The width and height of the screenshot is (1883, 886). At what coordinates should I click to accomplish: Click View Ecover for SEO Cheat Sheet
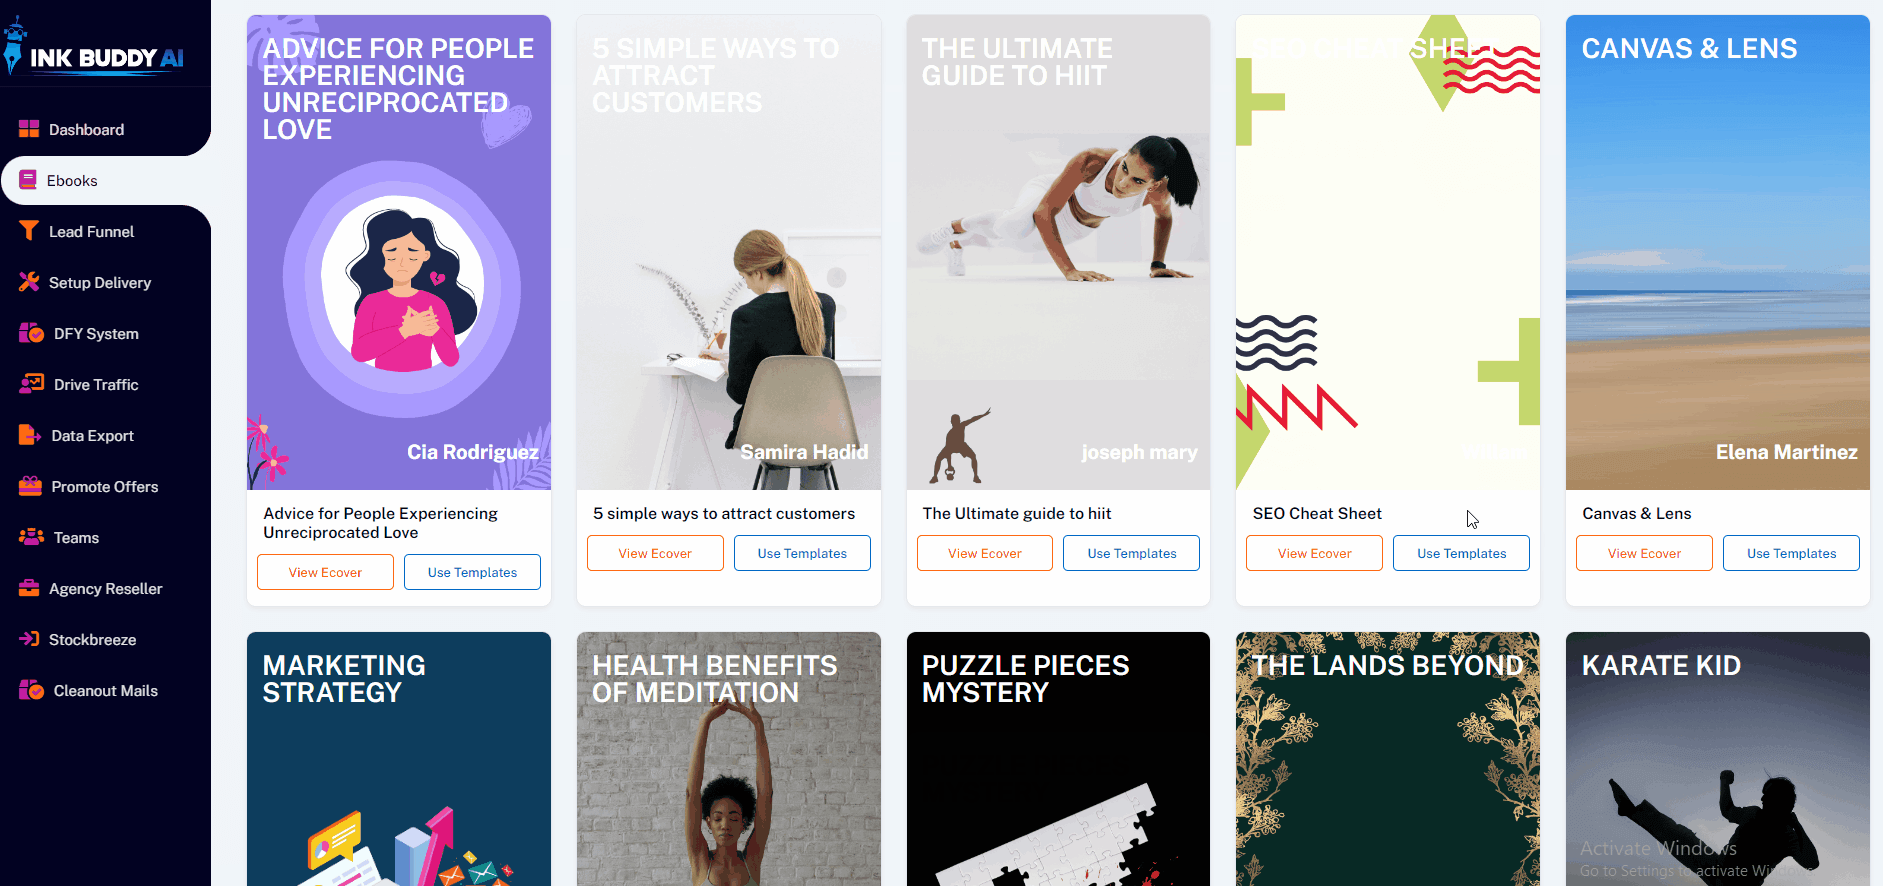pyautogui.click(x=1314, y=553)
